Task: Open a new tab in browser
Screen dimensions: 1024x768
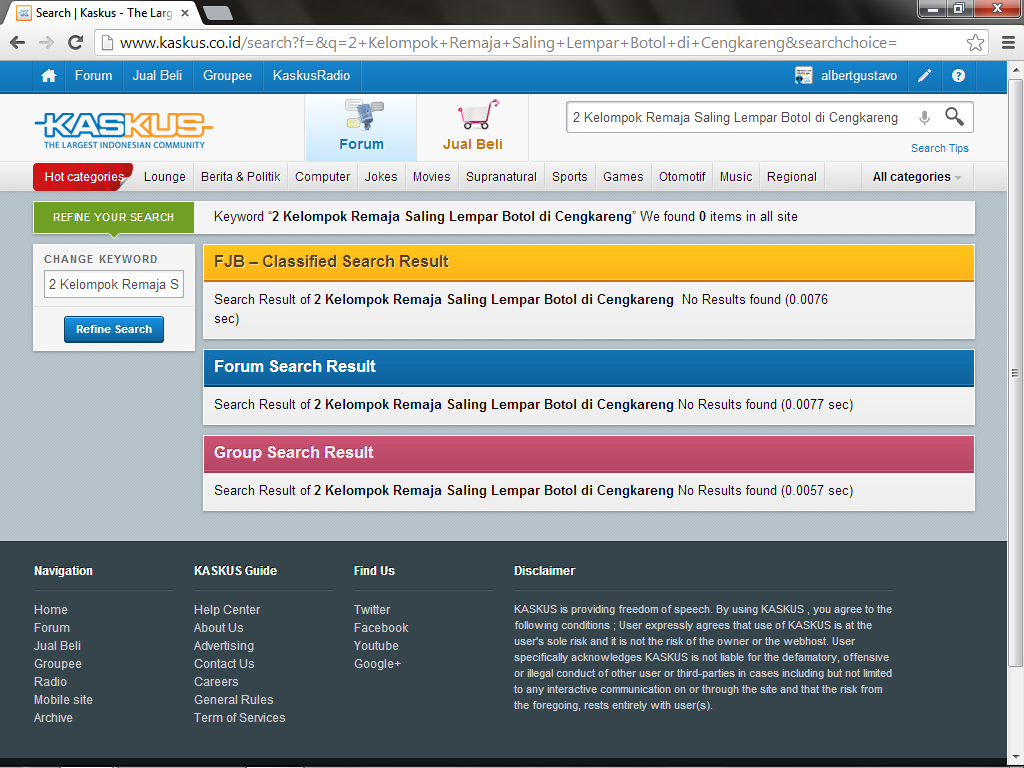Action: tap(217, 12)
